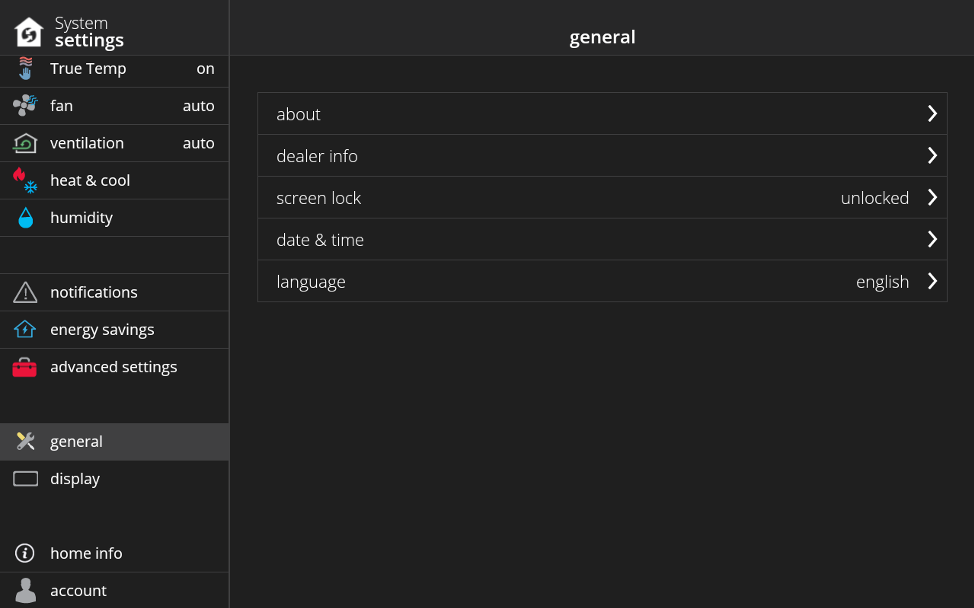Screen dimensions: 974x608
Task: Select energy savings in the sidebar
Action: [114, 330]
